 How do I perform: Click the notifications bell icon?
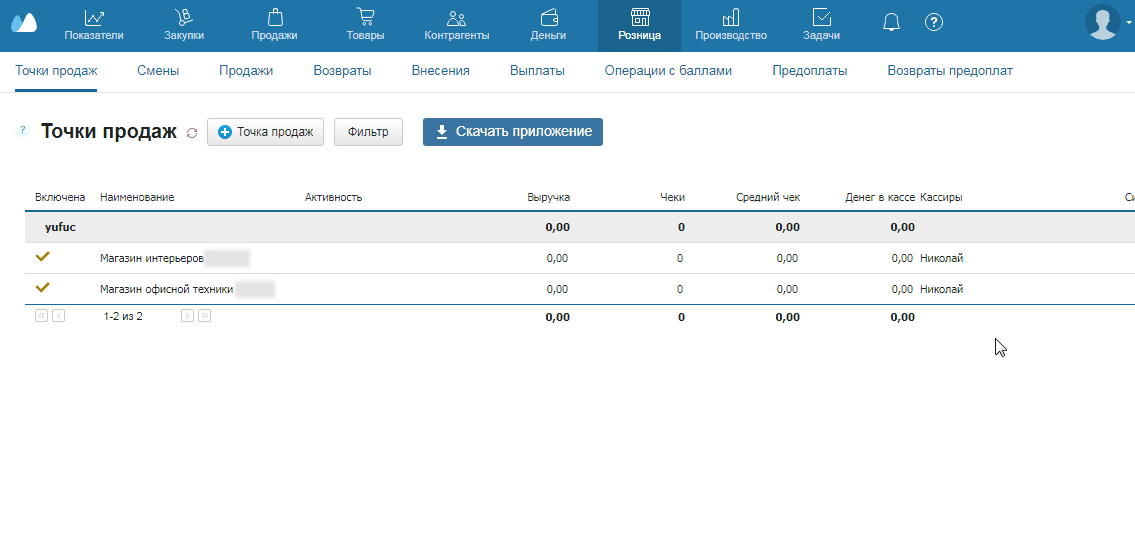pos(890,22)
